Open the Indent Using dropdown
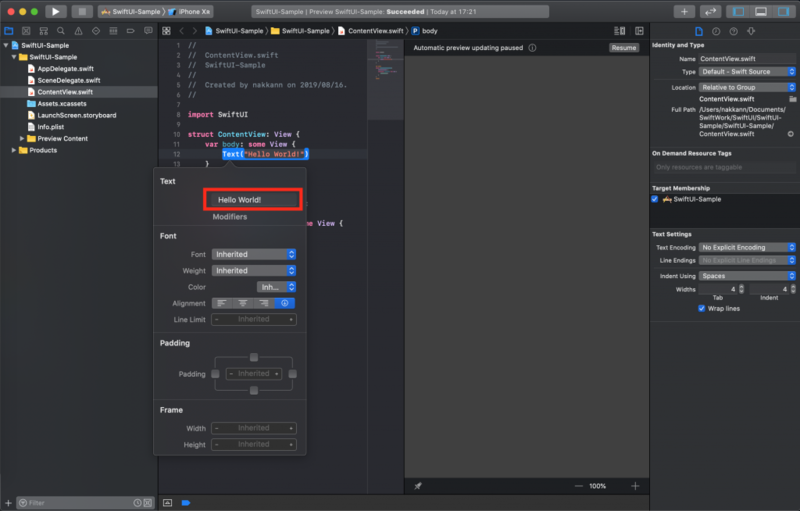 [747, 276]
